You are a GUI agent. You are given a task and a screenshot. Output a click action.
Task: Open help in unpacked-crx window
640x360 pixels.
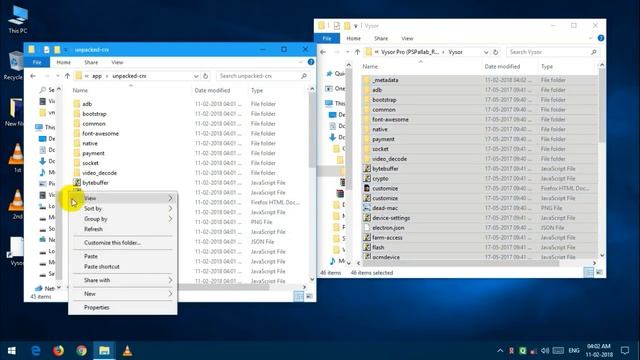coord(311,62)
